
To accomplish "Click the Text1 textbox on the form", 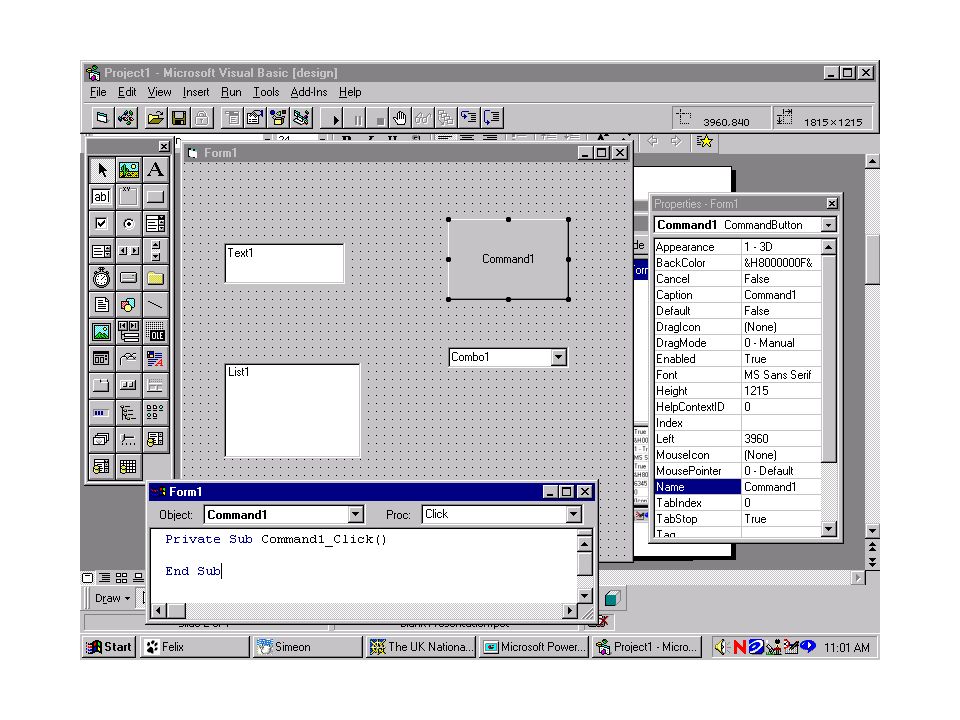I will [x=285, y=264].
